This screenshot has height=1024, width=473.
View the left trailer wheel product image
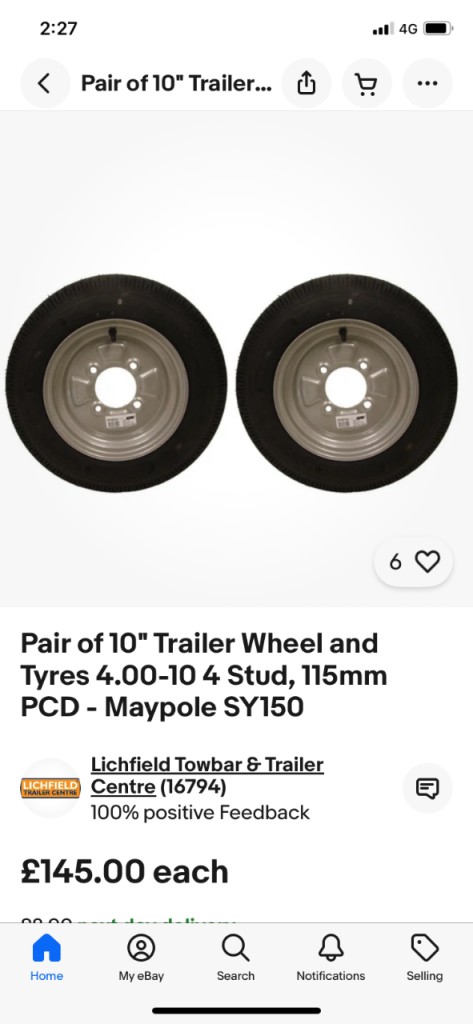click(116, 383)
